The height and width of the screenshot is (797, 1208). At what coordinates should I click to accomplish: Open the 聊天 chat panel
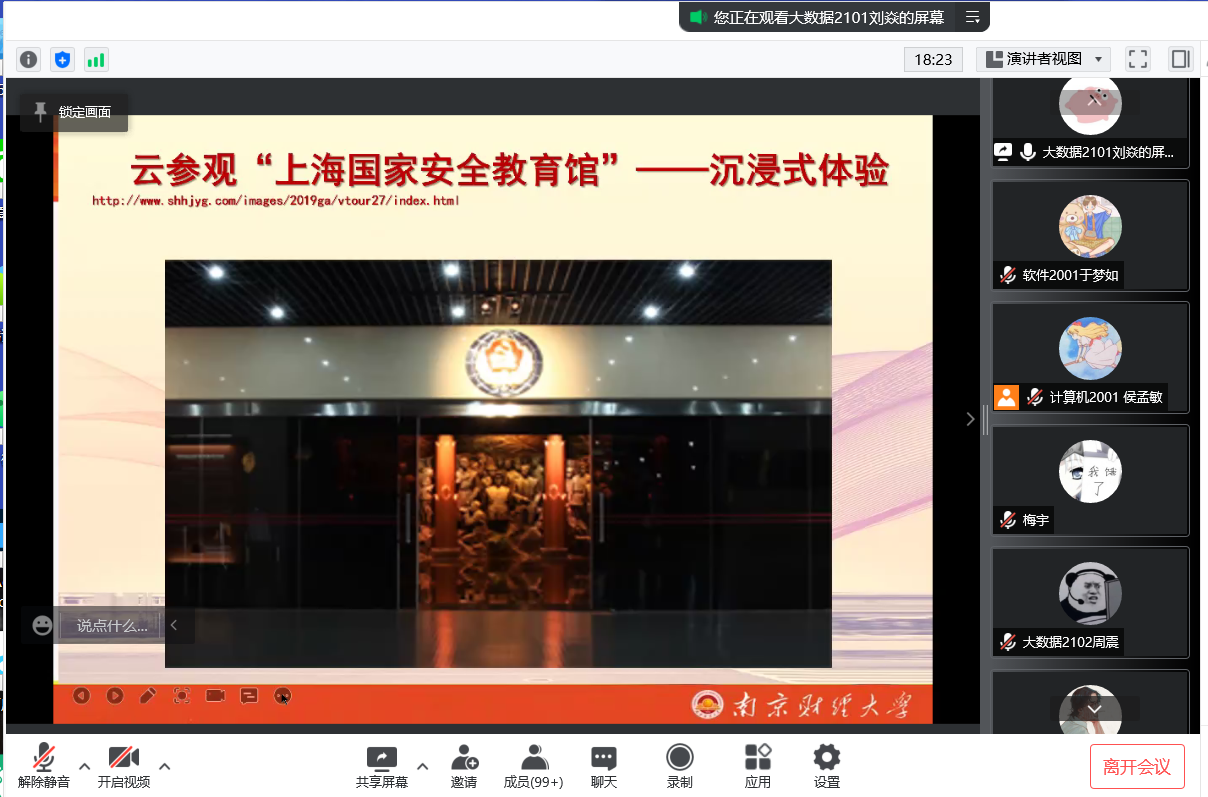pyautogui.click(x=603, y=766)
